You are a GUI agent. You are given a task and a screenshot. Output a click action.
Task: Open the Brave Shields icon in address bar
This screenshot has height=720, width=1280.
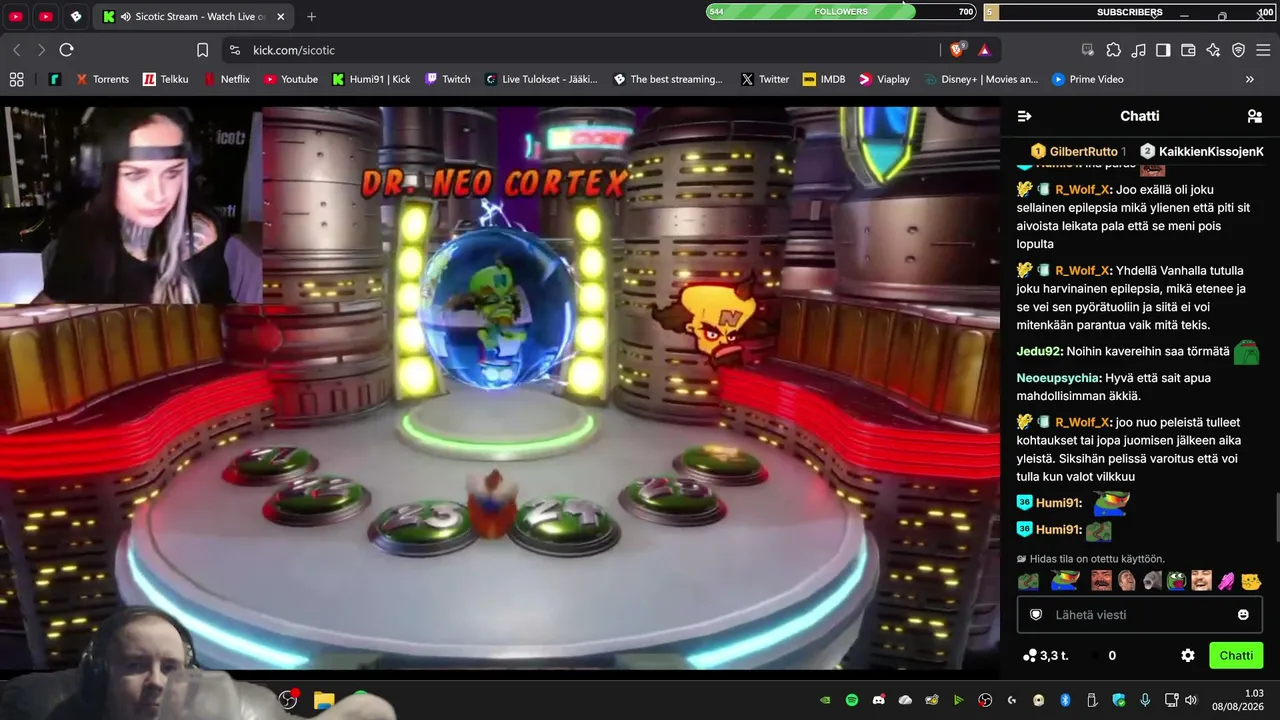click(x=957, y=50)
